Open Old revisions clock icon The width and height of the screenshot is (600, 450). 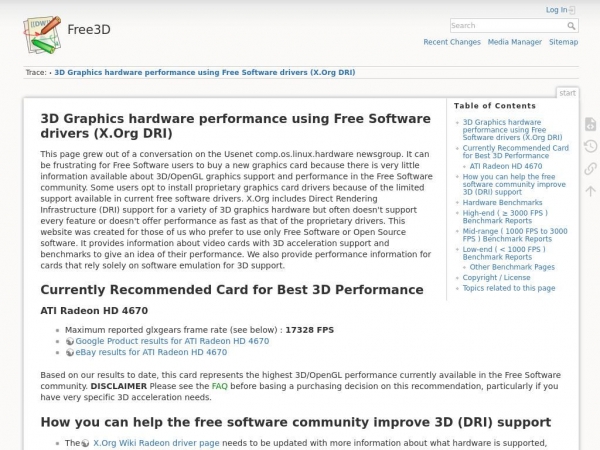590,146
